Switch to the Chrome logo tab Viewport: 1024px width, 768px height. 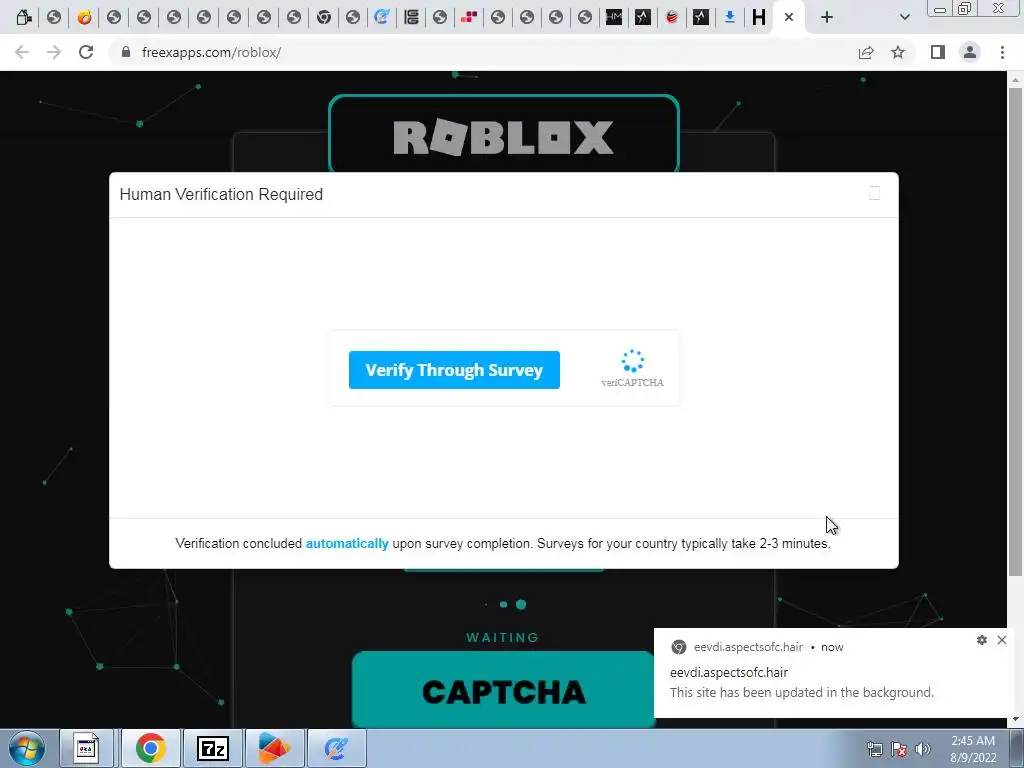click(x=323, y=17)
